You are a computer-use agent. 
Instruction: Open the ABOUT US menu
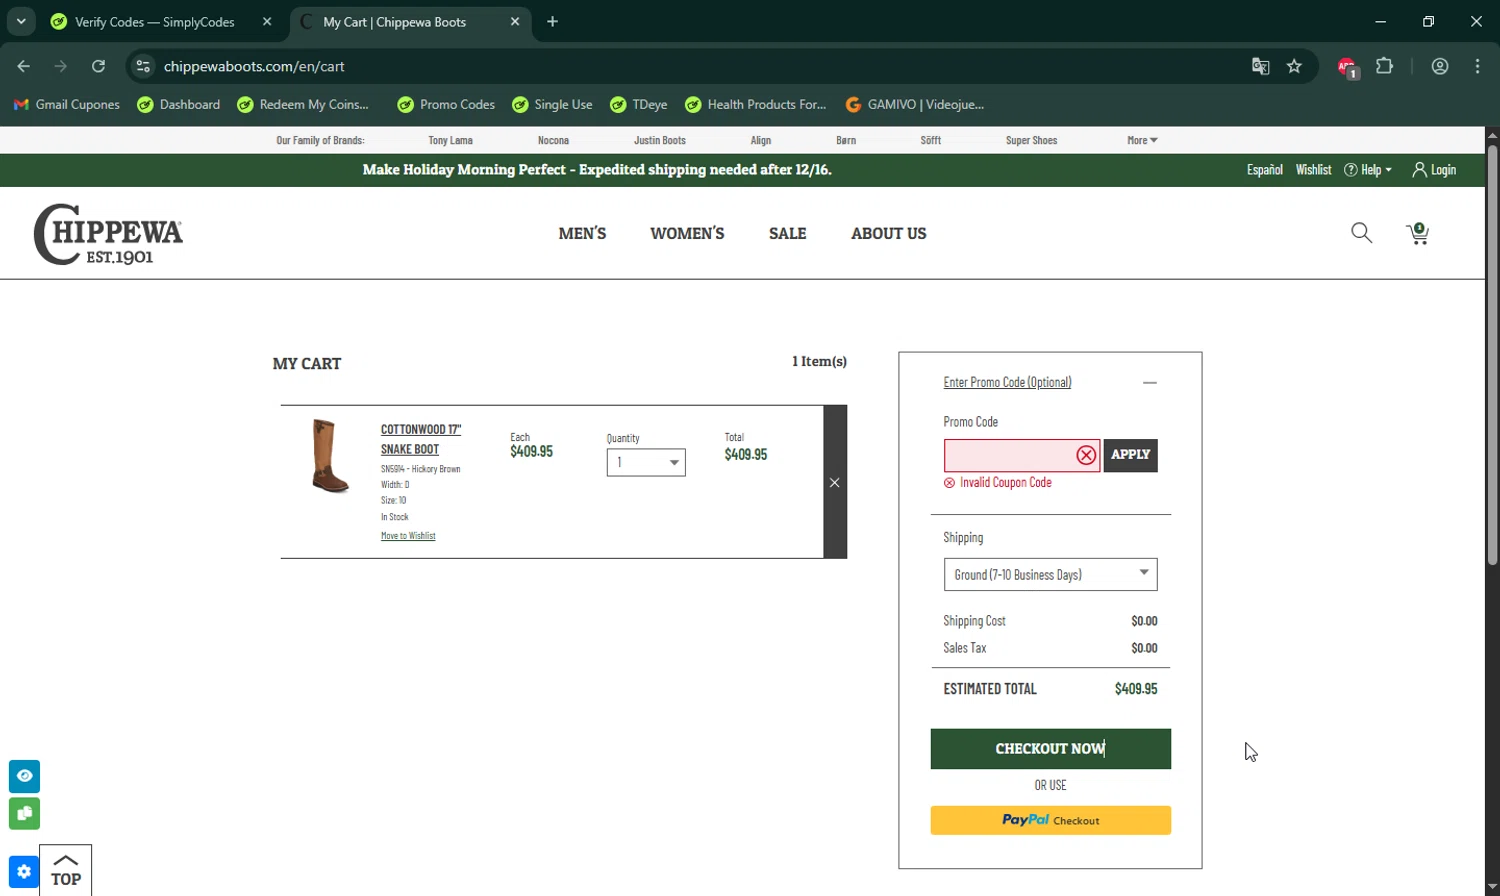[x=888, y=233]
